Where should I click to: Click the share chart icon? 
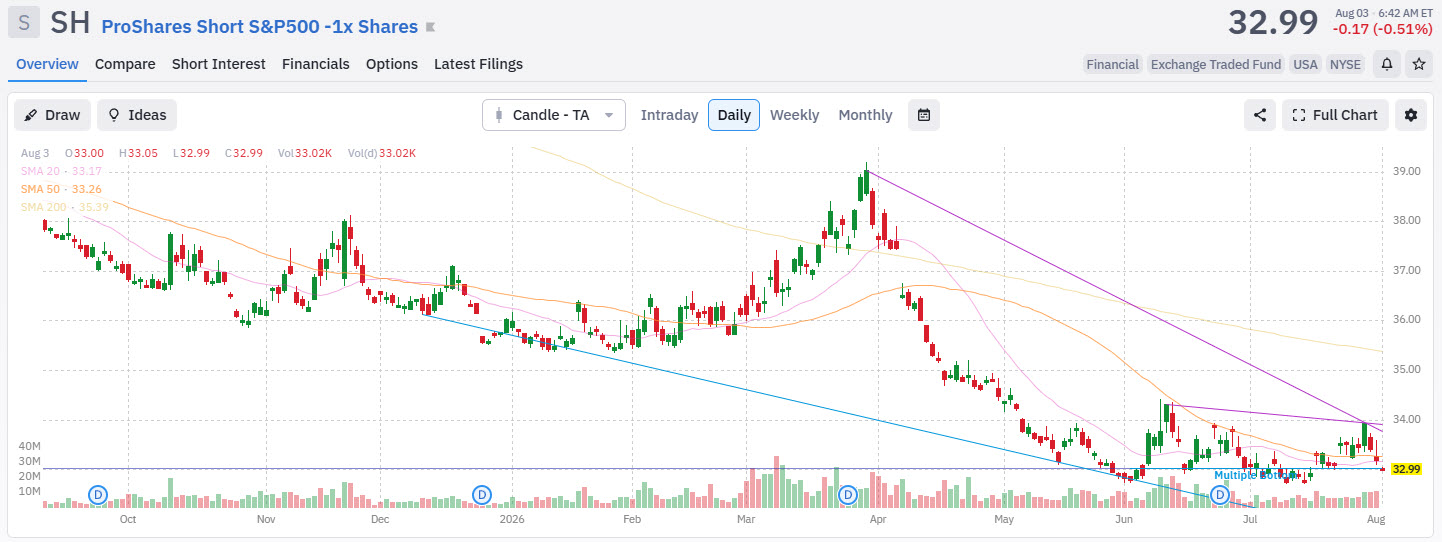1260,115
